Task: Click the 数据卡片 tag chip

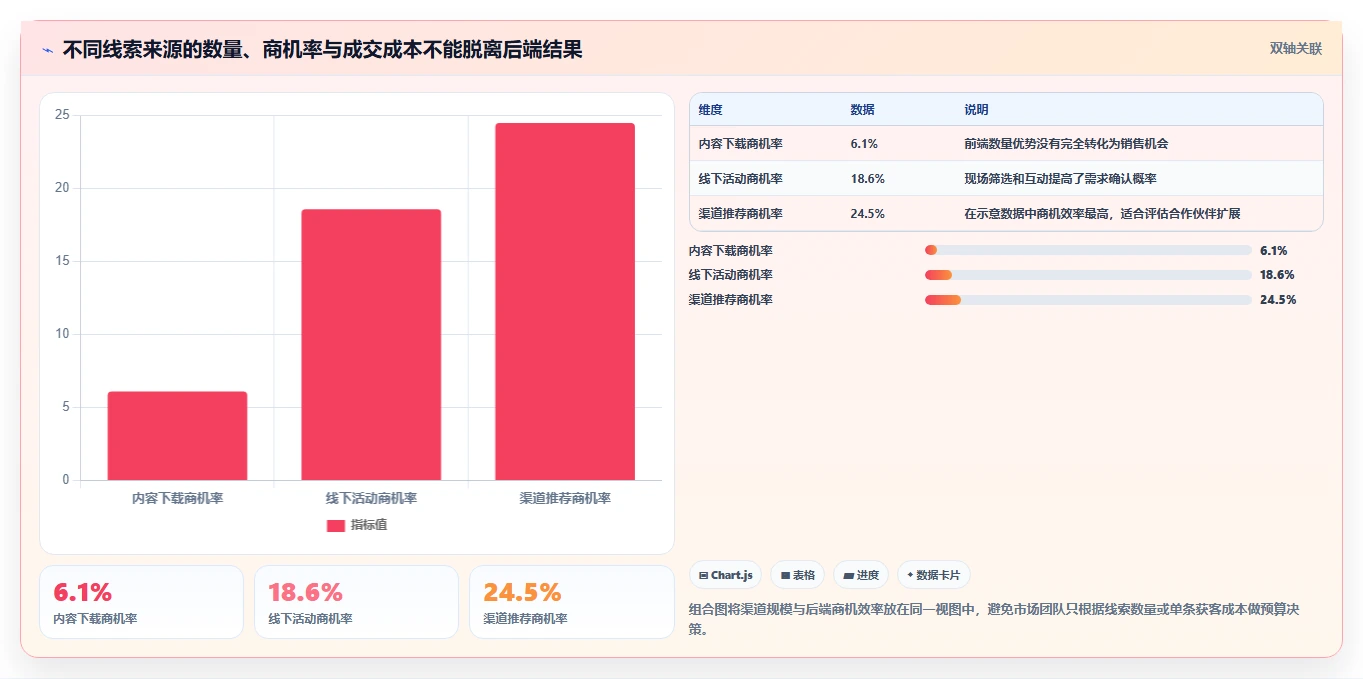Action: pos(933,575)
